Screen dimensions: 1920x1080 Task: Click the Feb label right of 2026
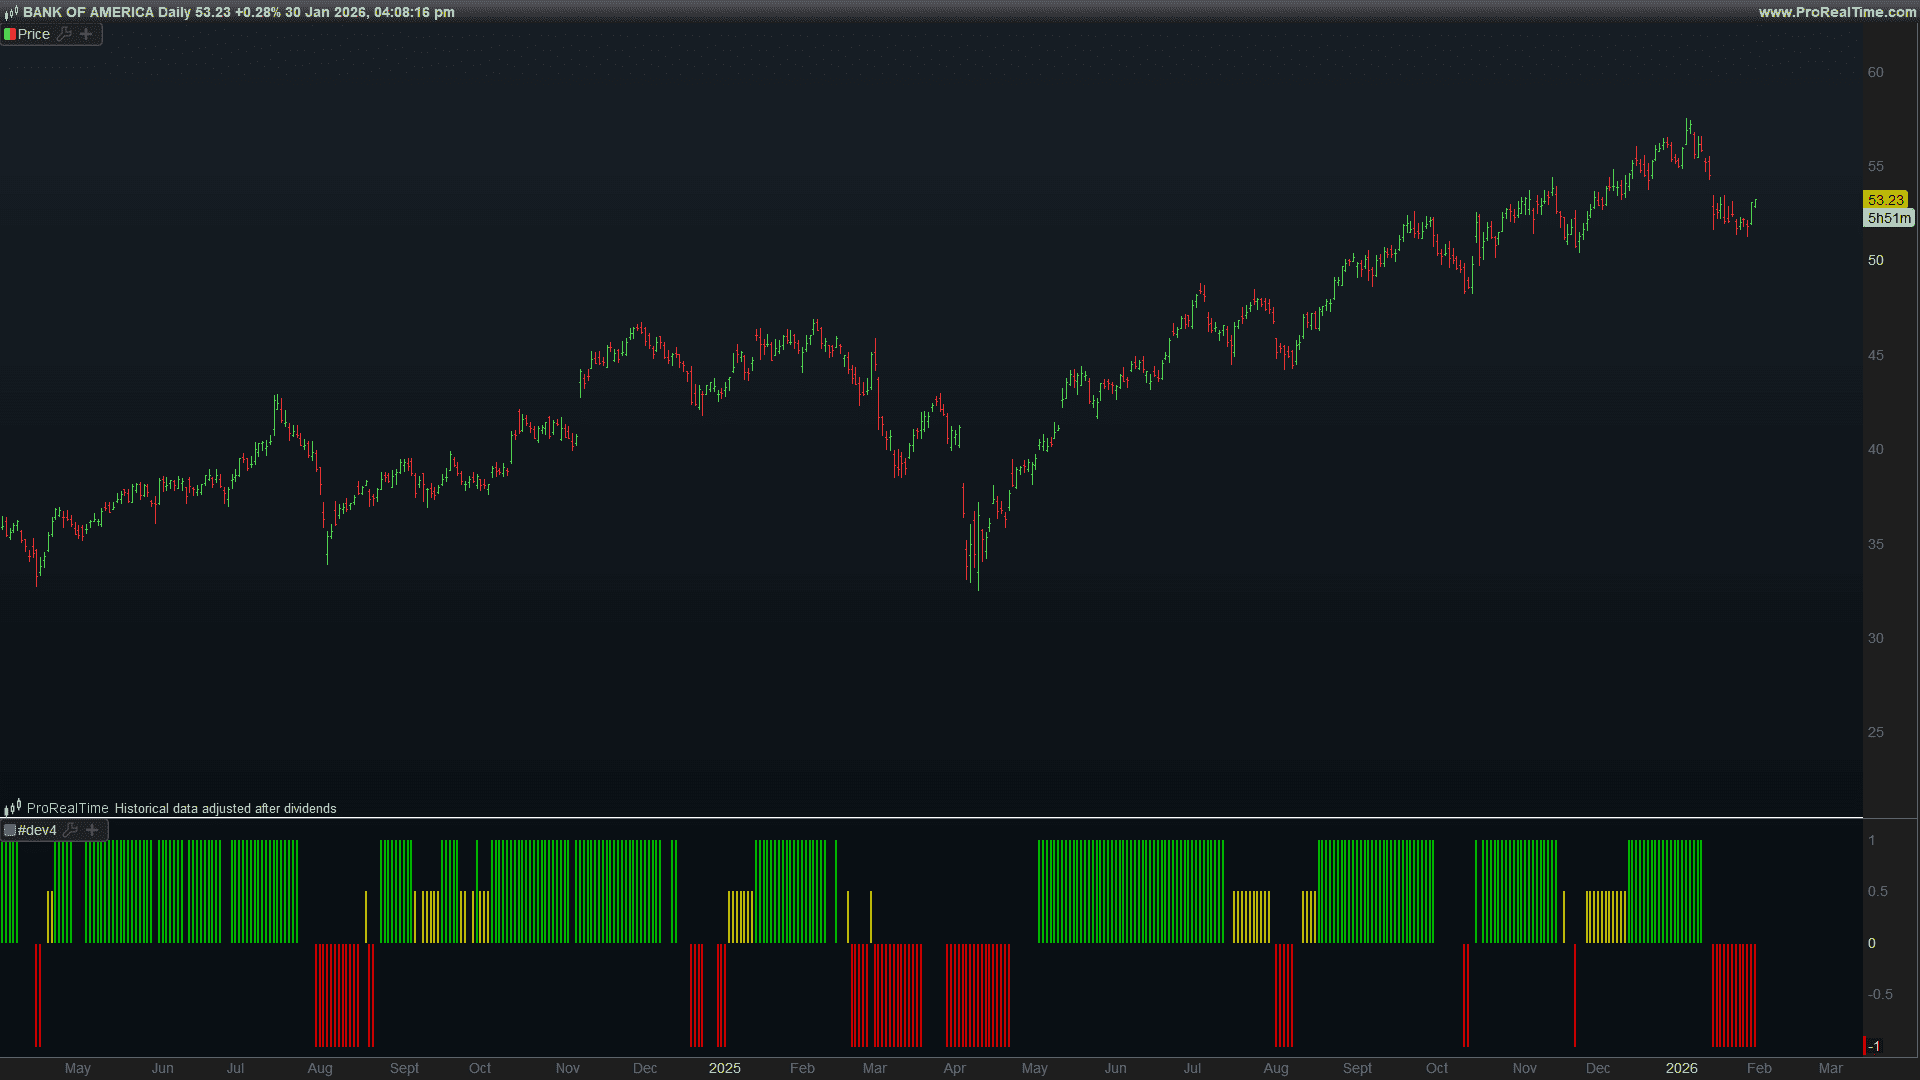[1759, 1068]
